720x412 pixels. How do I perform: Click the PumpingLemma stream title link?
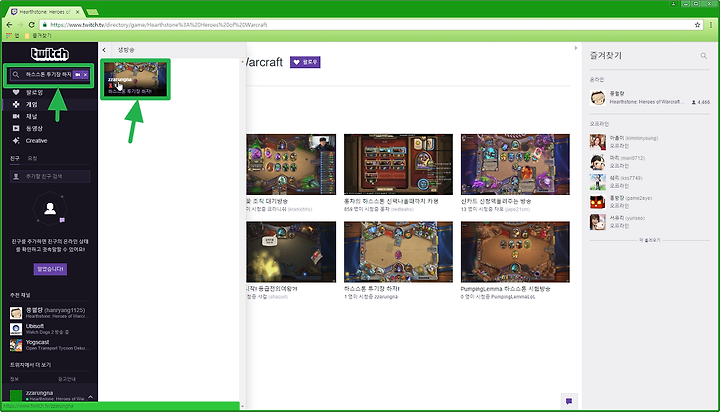pos(506,288)
